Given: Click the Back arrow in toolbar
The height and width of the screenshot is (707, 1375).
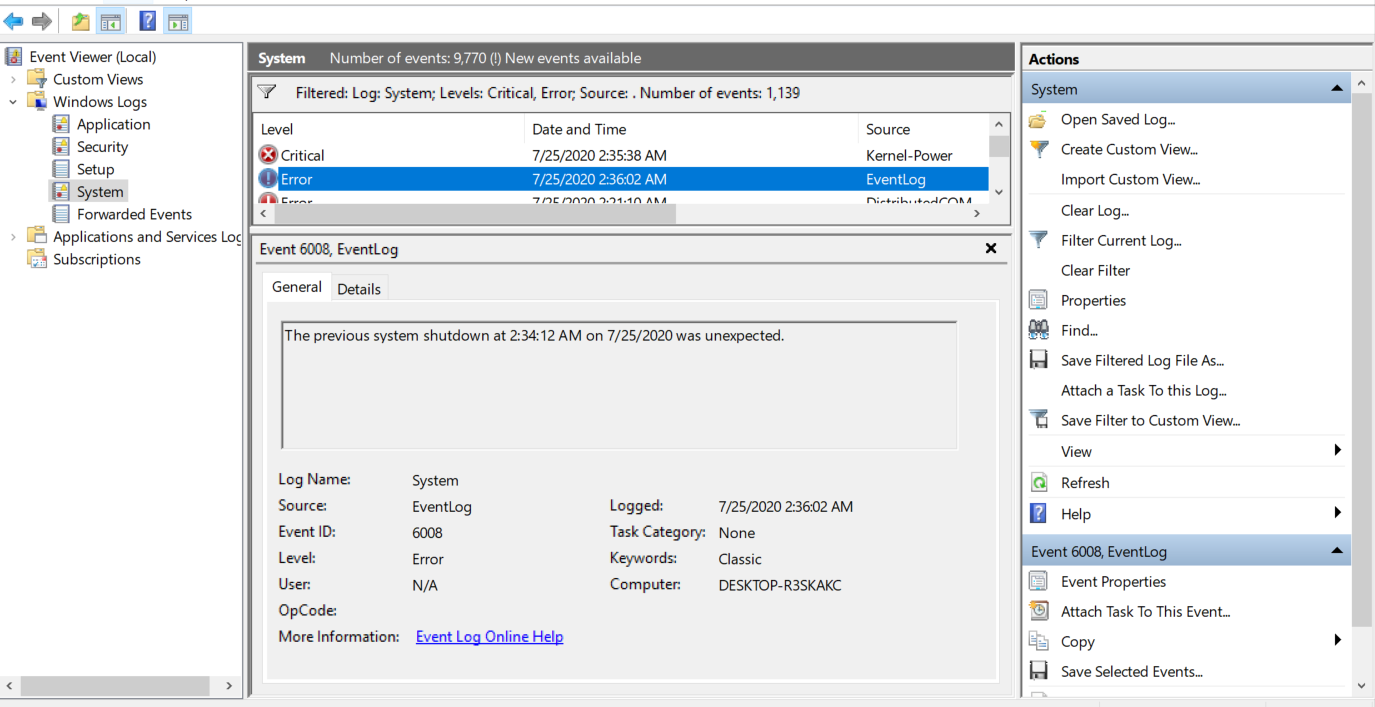Looking at the screenshot, I should click(13, 21).
